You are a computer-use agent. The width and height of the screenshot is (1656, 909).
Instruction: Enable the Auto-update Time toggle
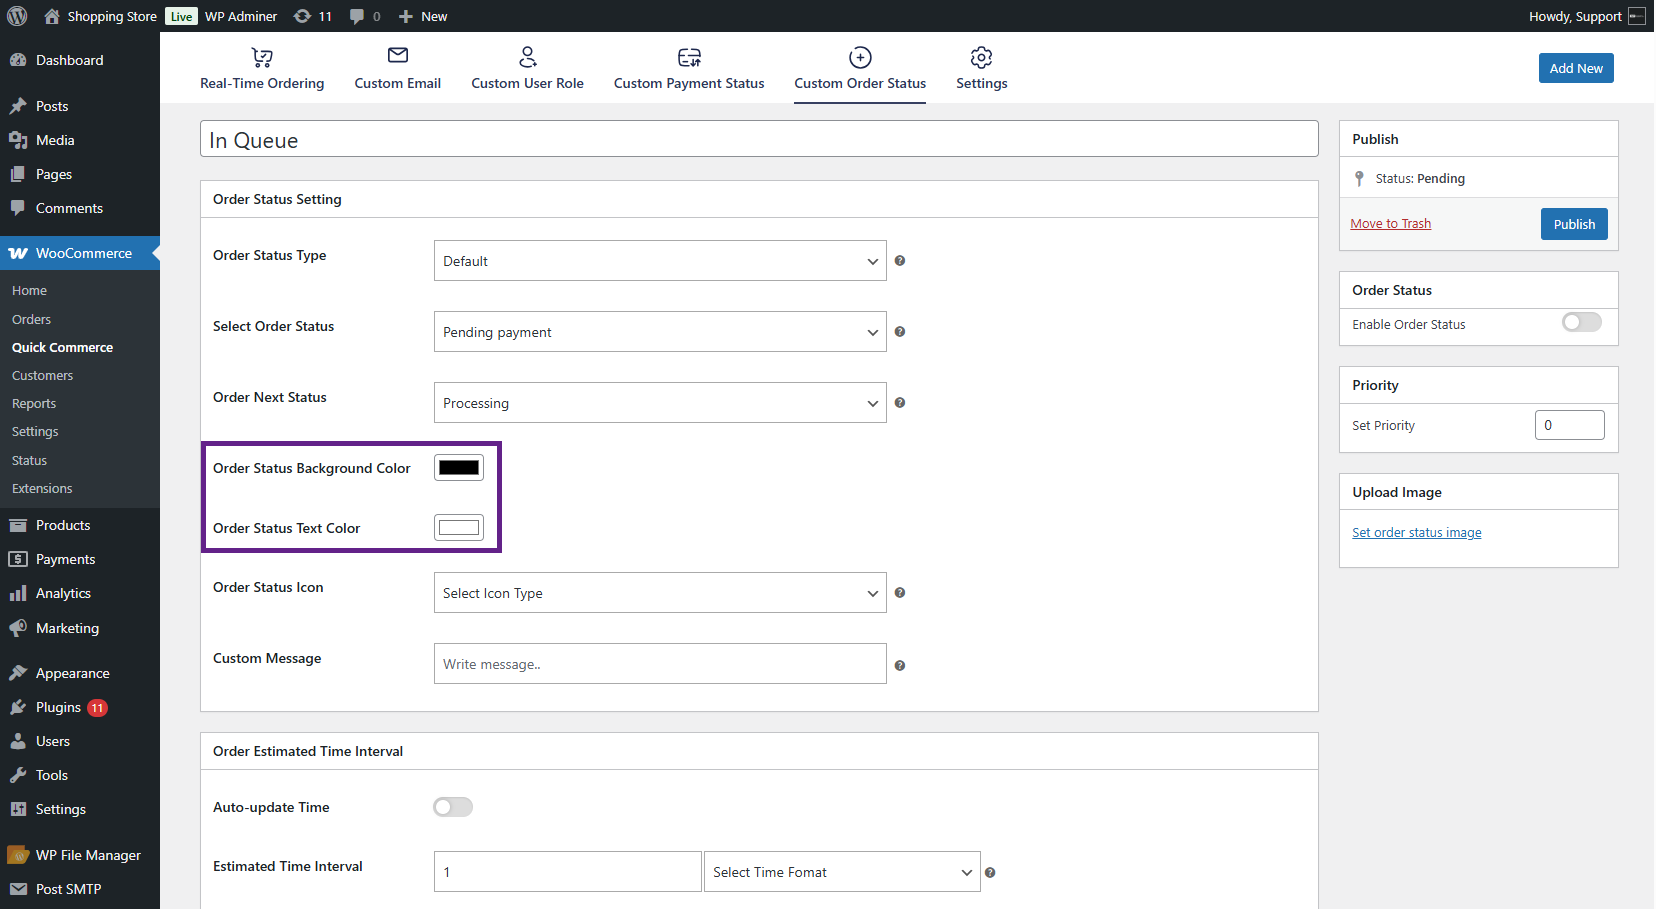pos(453,807)
